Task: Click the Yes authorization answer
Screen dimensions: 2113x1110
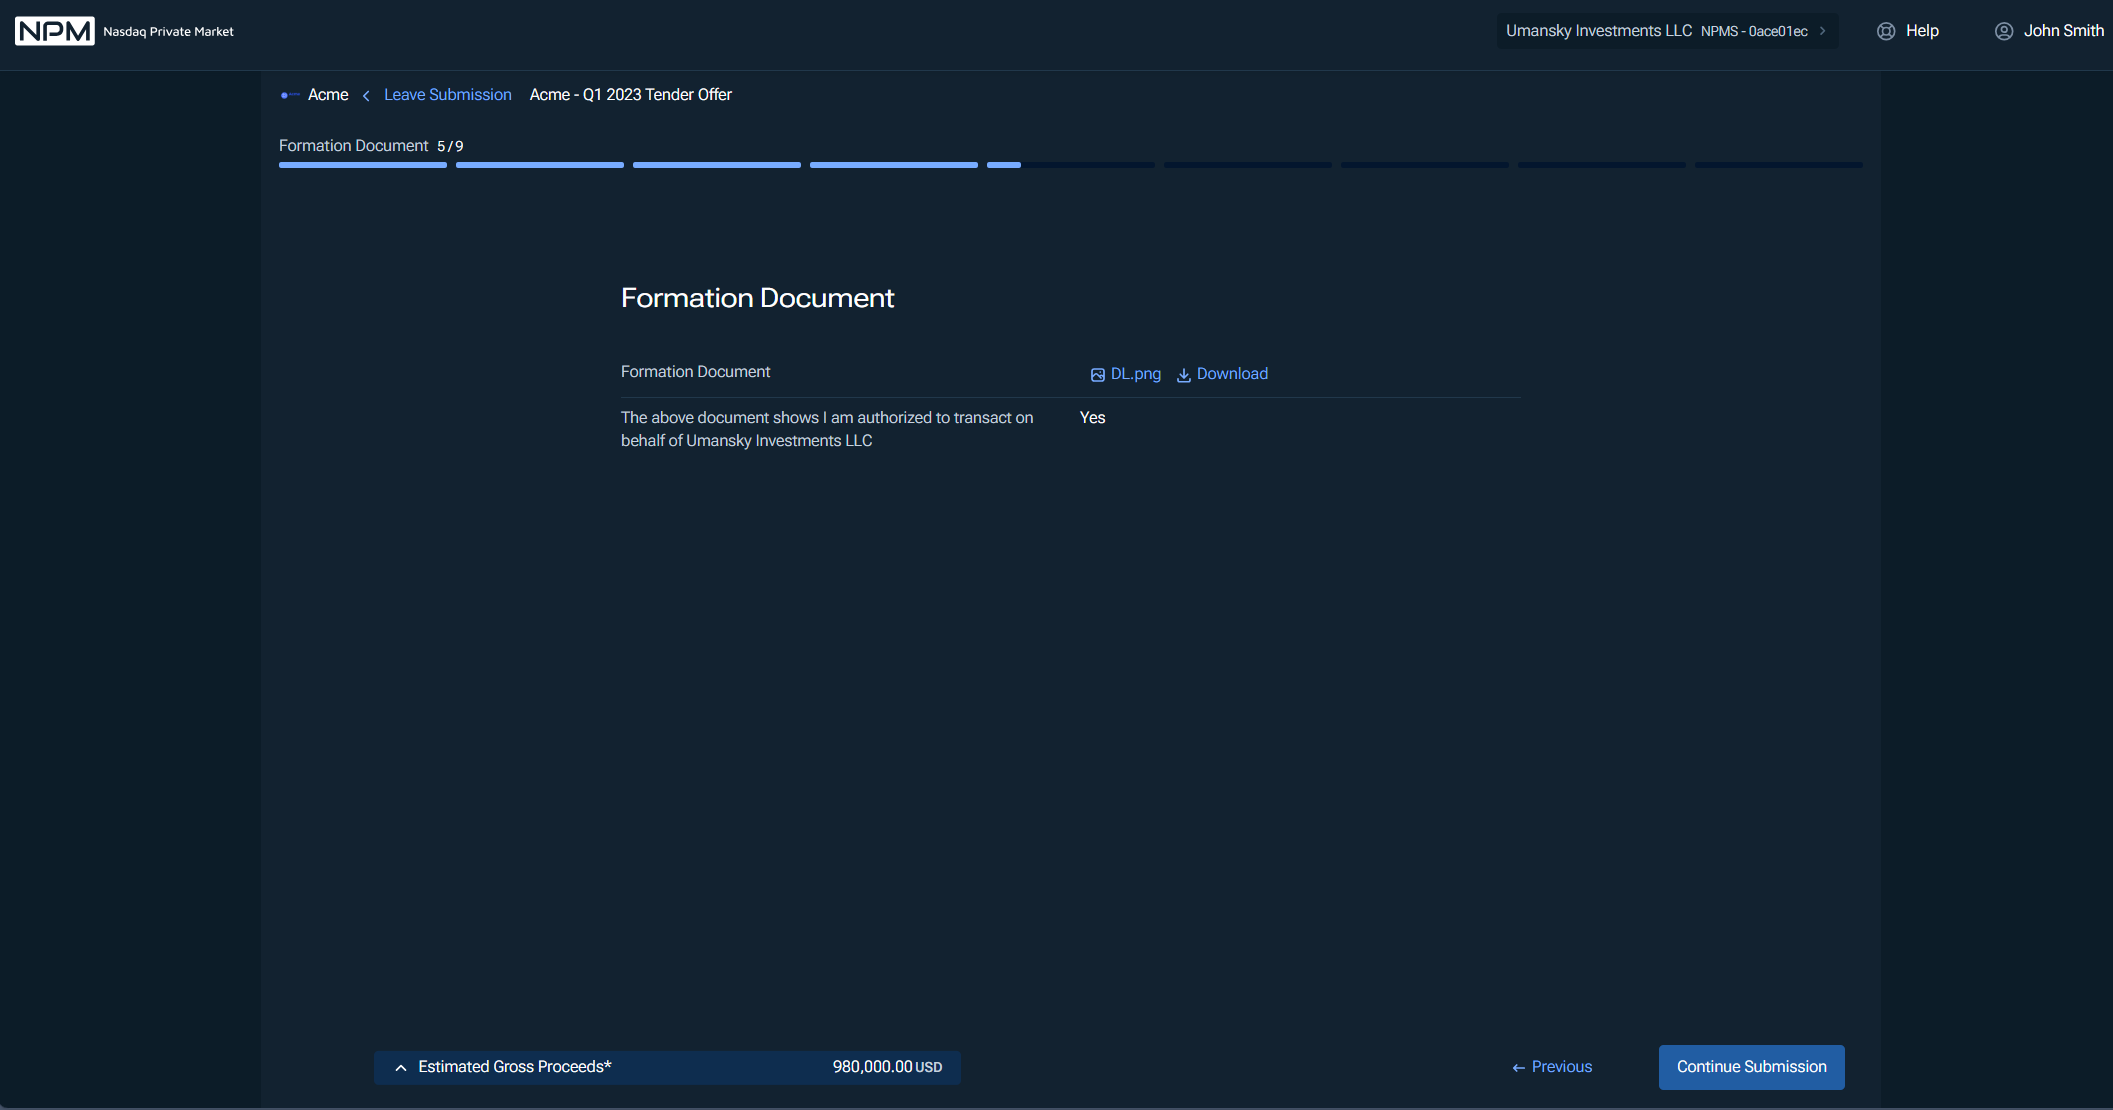Action: [1093, 418]
